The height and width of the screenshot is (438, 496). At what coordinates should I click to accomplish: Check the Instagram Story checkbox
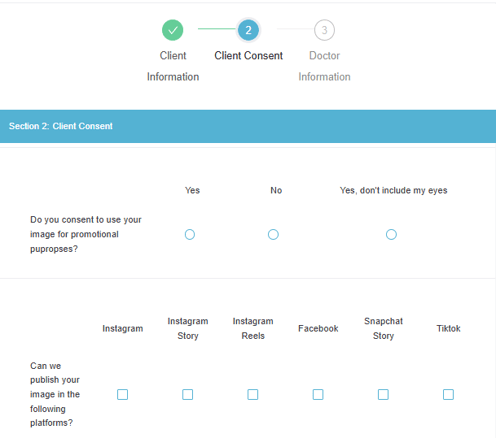click(x=187, y=394)
